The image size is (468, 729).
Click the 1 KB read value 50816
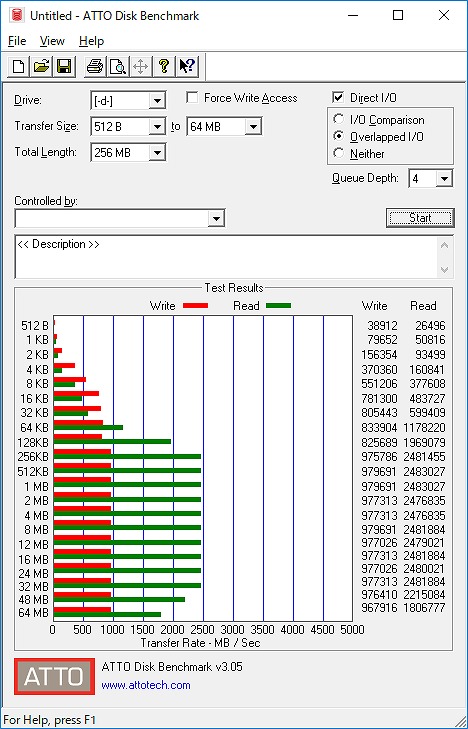point(430,339)
